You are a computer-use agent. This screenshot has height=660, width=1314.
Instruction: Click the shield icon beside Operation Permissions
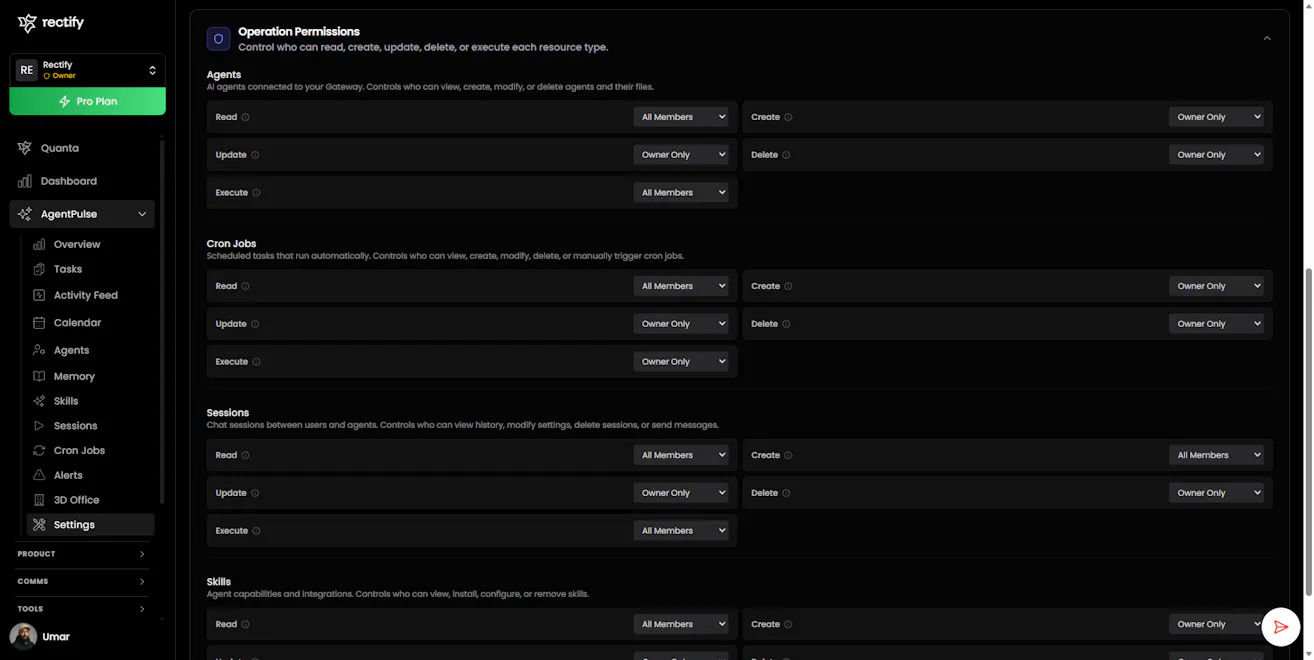tap(218, 39)
